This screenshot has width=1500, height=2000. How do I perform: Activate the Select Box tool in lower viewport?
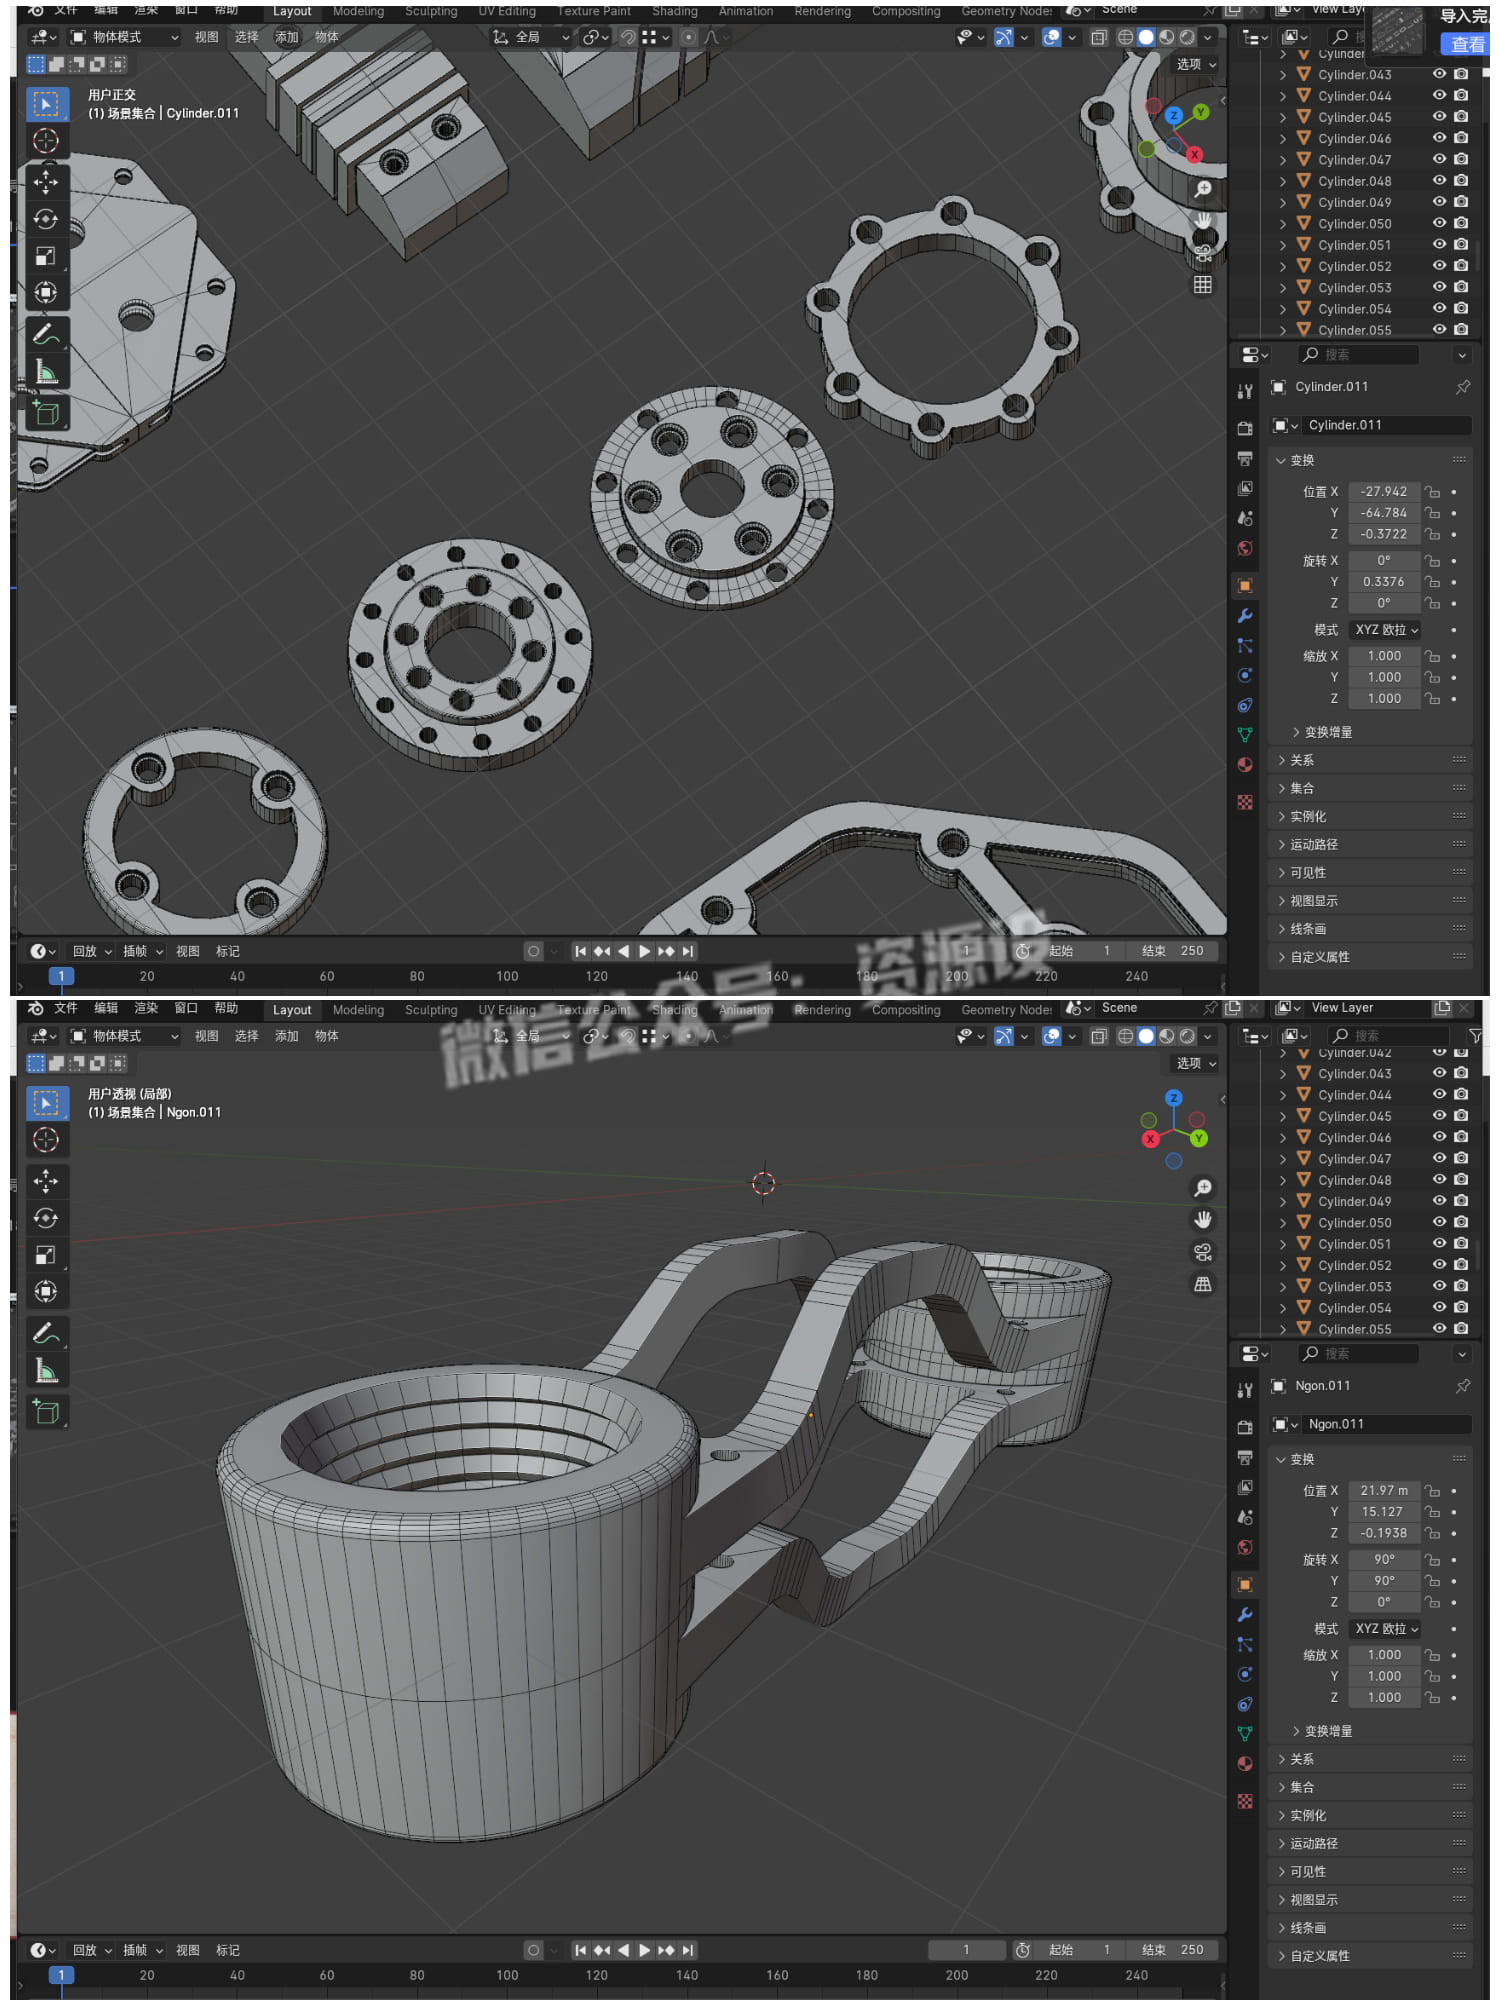[46, 1102]
